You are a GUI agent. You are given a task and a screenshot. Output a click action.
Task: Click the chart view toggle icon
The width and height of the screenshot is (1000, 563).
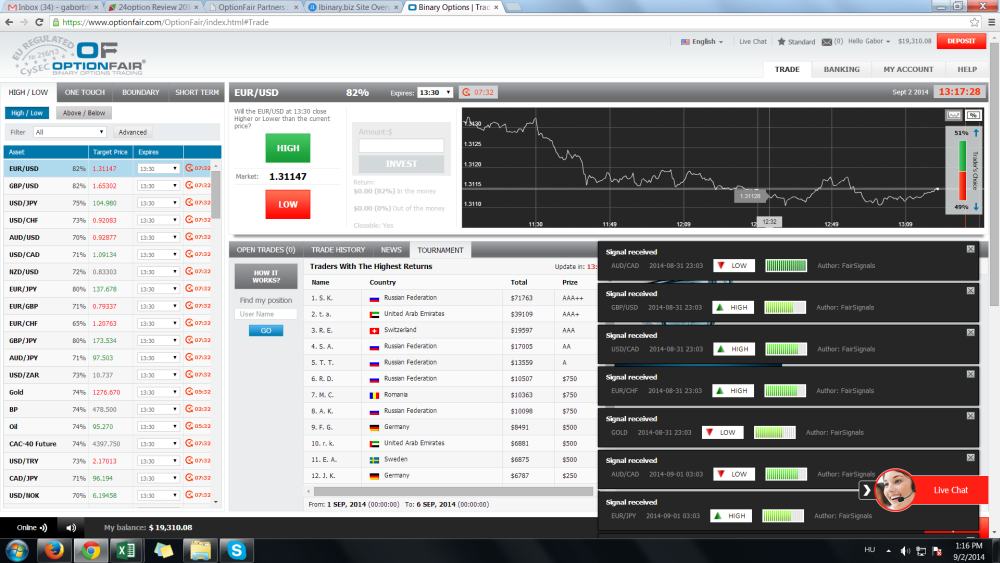953,115
